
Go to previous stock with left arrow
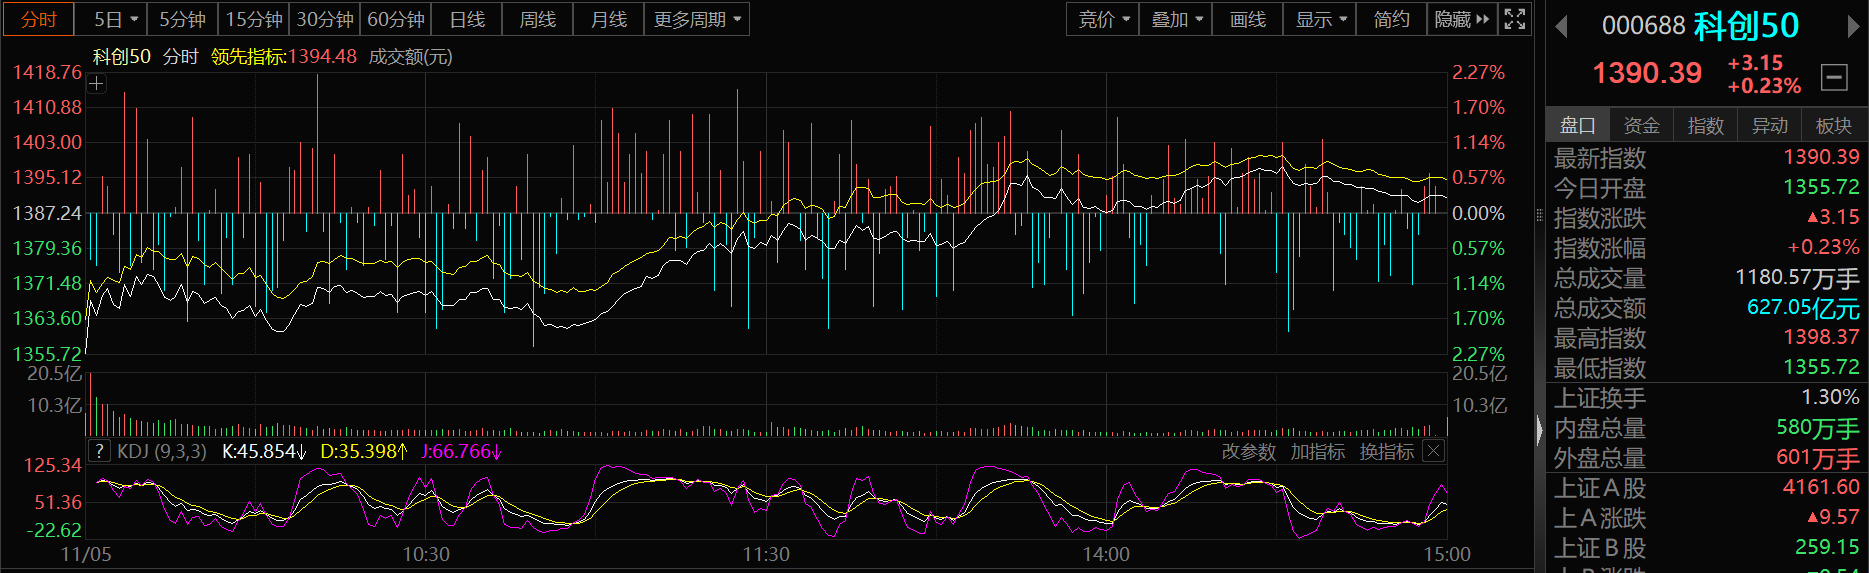click(x=1561, y=27)
